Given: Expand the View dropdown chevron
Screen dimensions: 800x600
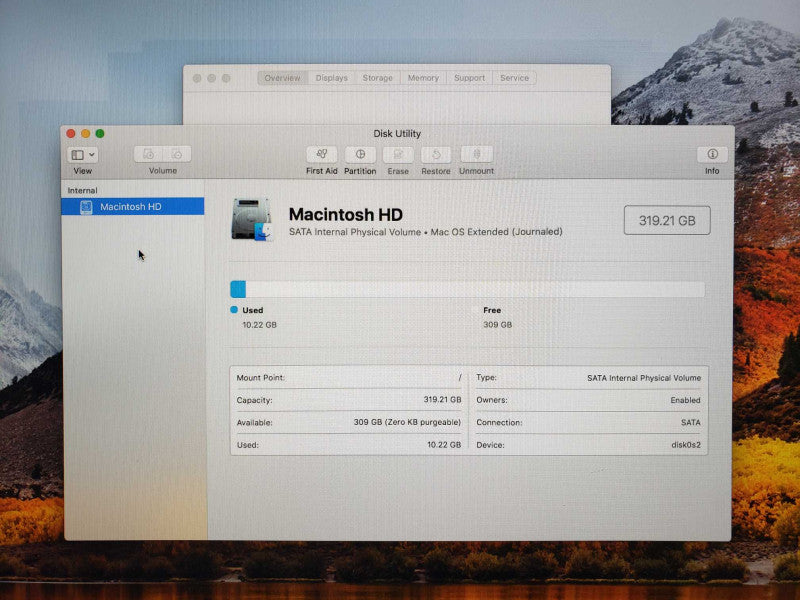Looking at the screenshot, I should (92, 155).
